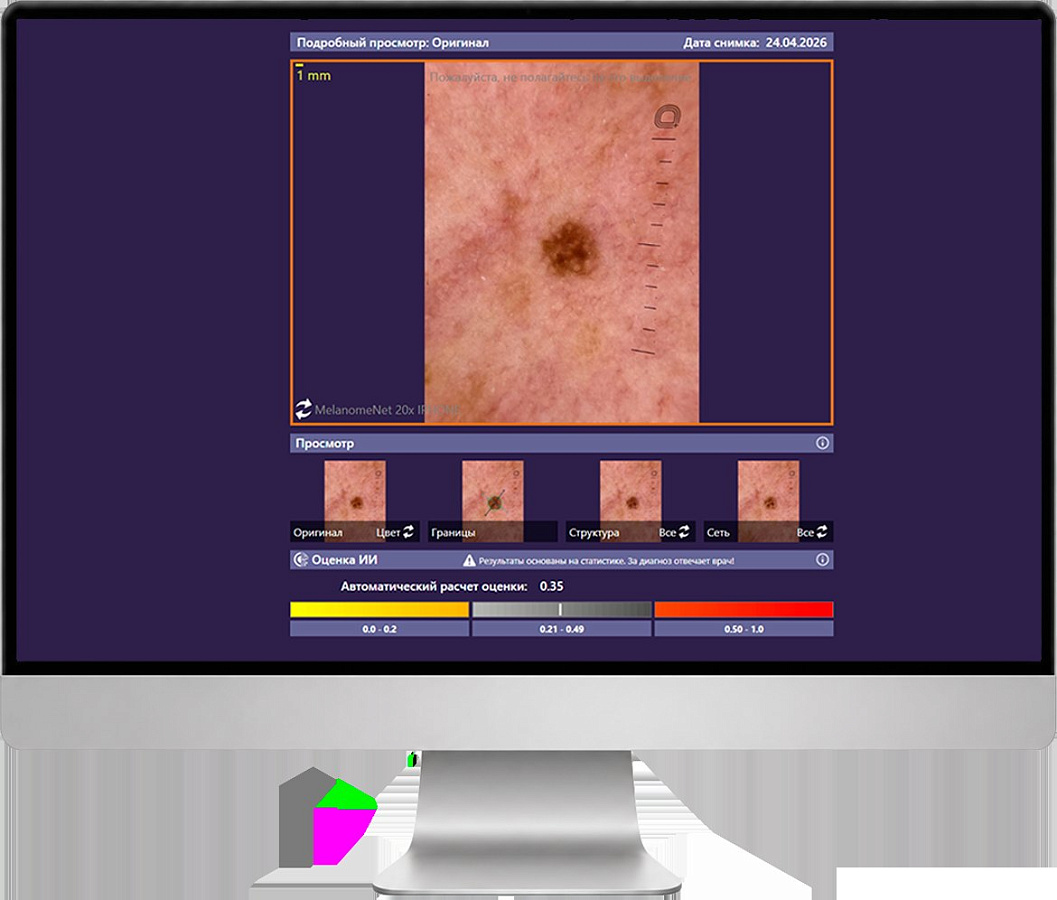Click the yellow low-risk score bar
Screen dimensions: 1057x900
[x=380, y=609]
